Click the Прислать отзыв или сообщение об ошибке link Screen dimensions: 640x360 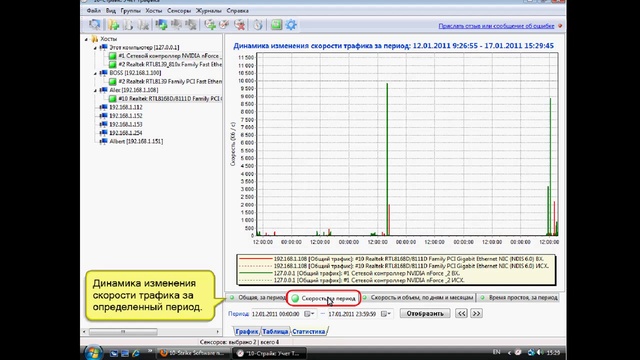coord(496,26)
